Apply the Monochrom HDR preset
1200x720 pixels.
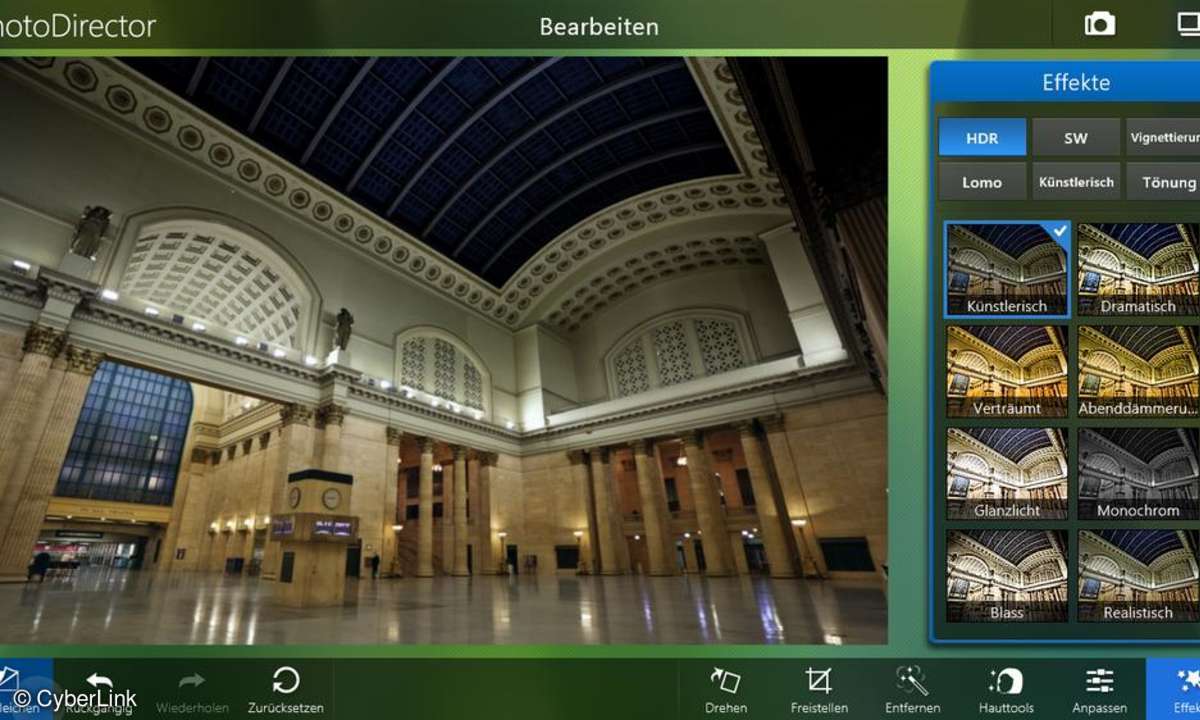click(1138, 473)
